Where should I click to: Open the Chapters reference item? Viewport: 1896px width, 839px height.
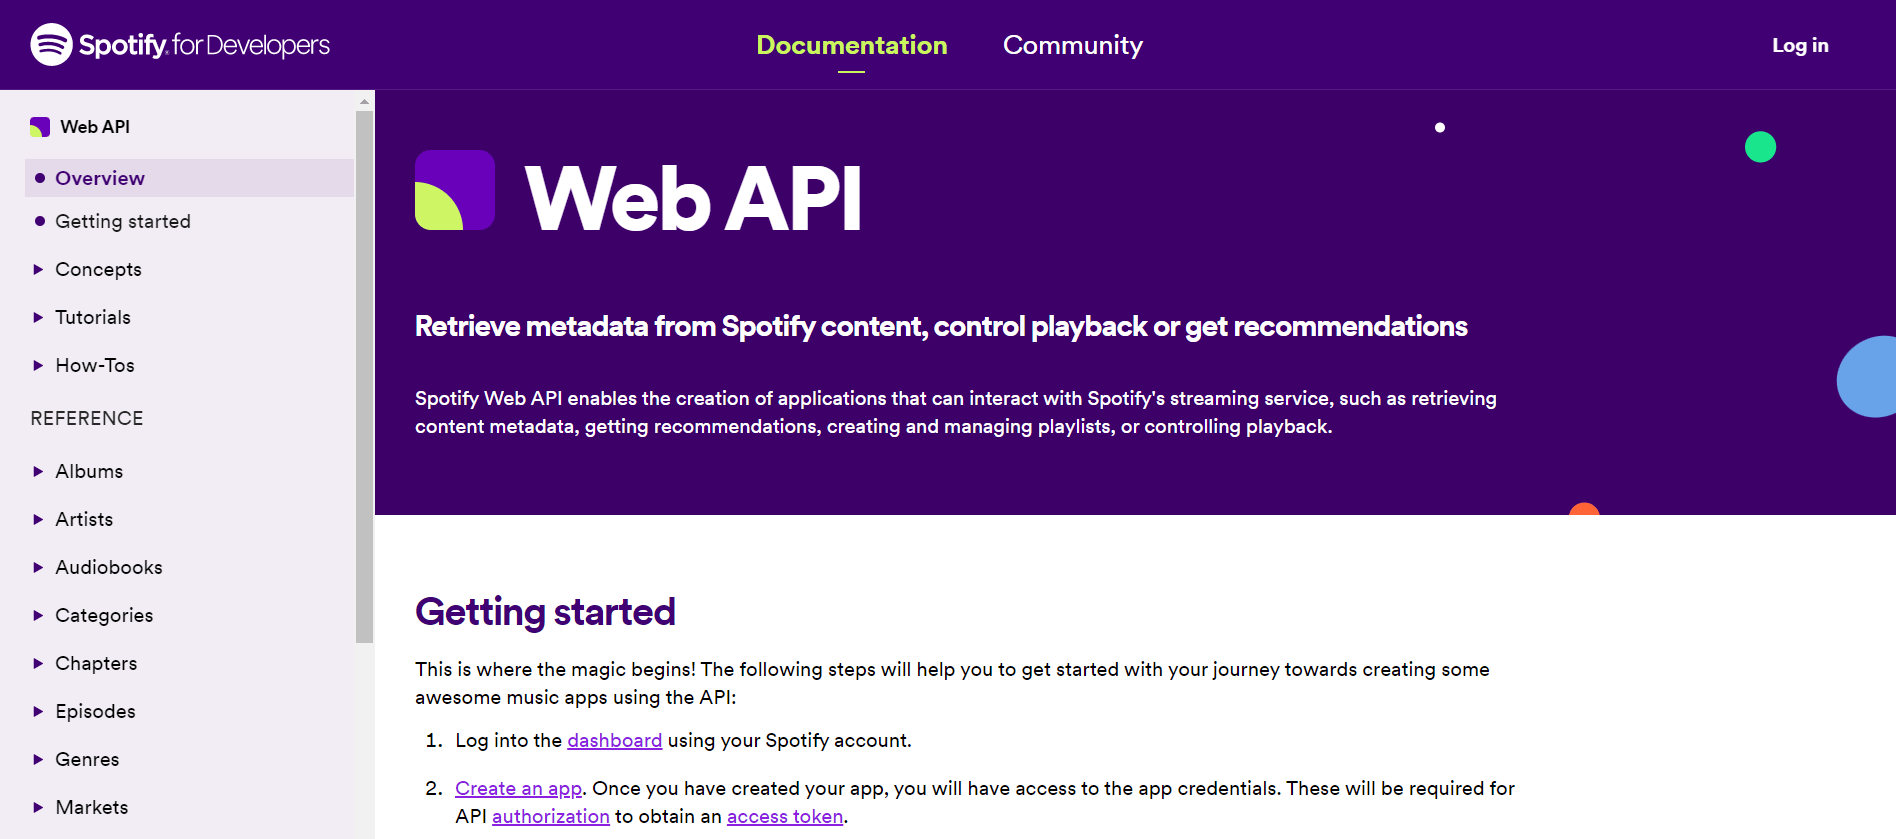(96, 663)
